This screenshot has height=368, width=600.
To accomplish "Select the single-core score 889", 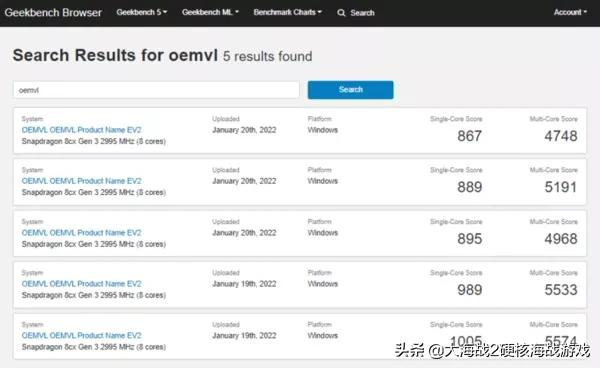I will [470, 187].
